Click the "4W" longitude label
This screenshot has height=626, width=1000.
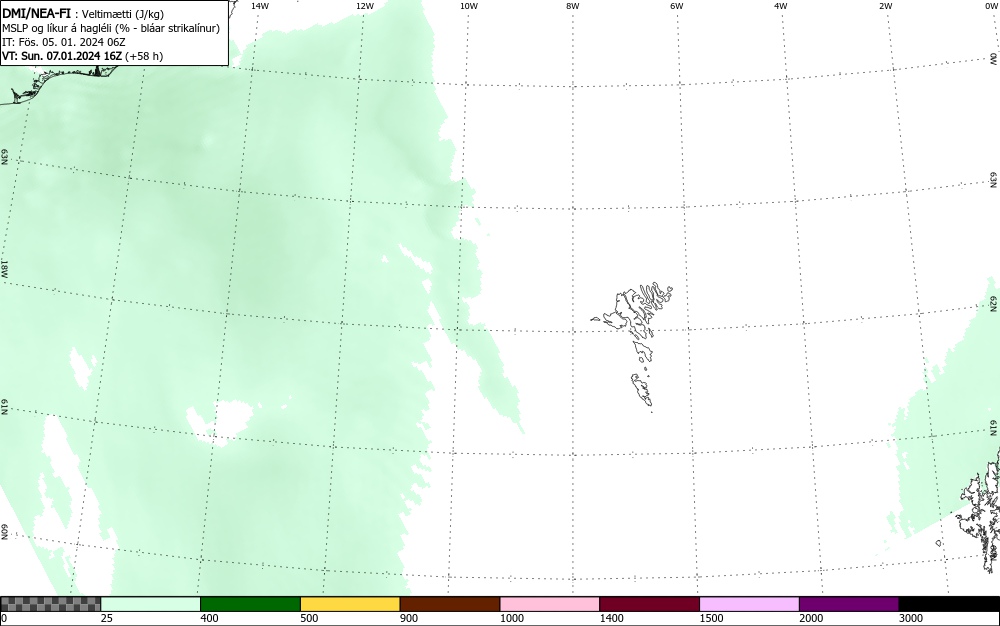point(781,6)
